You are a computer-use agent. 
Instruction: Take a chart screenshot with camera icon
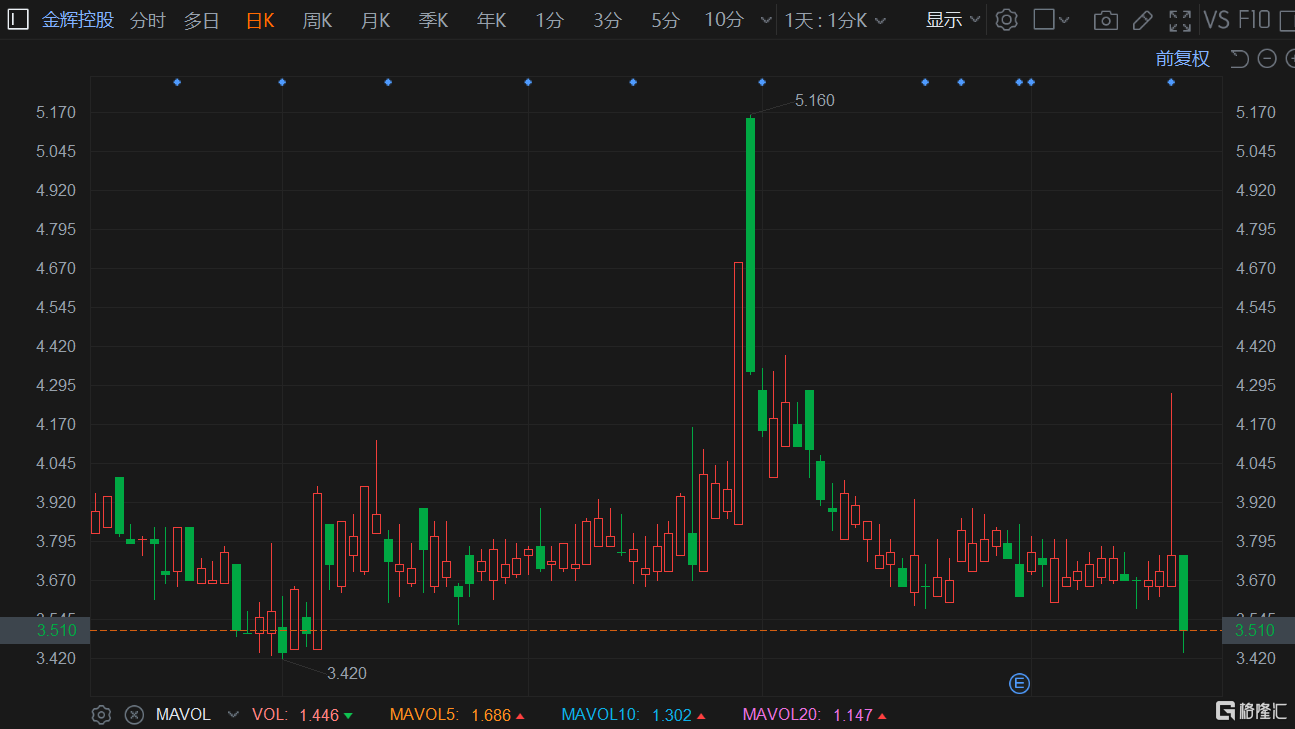coord(1105,20)
